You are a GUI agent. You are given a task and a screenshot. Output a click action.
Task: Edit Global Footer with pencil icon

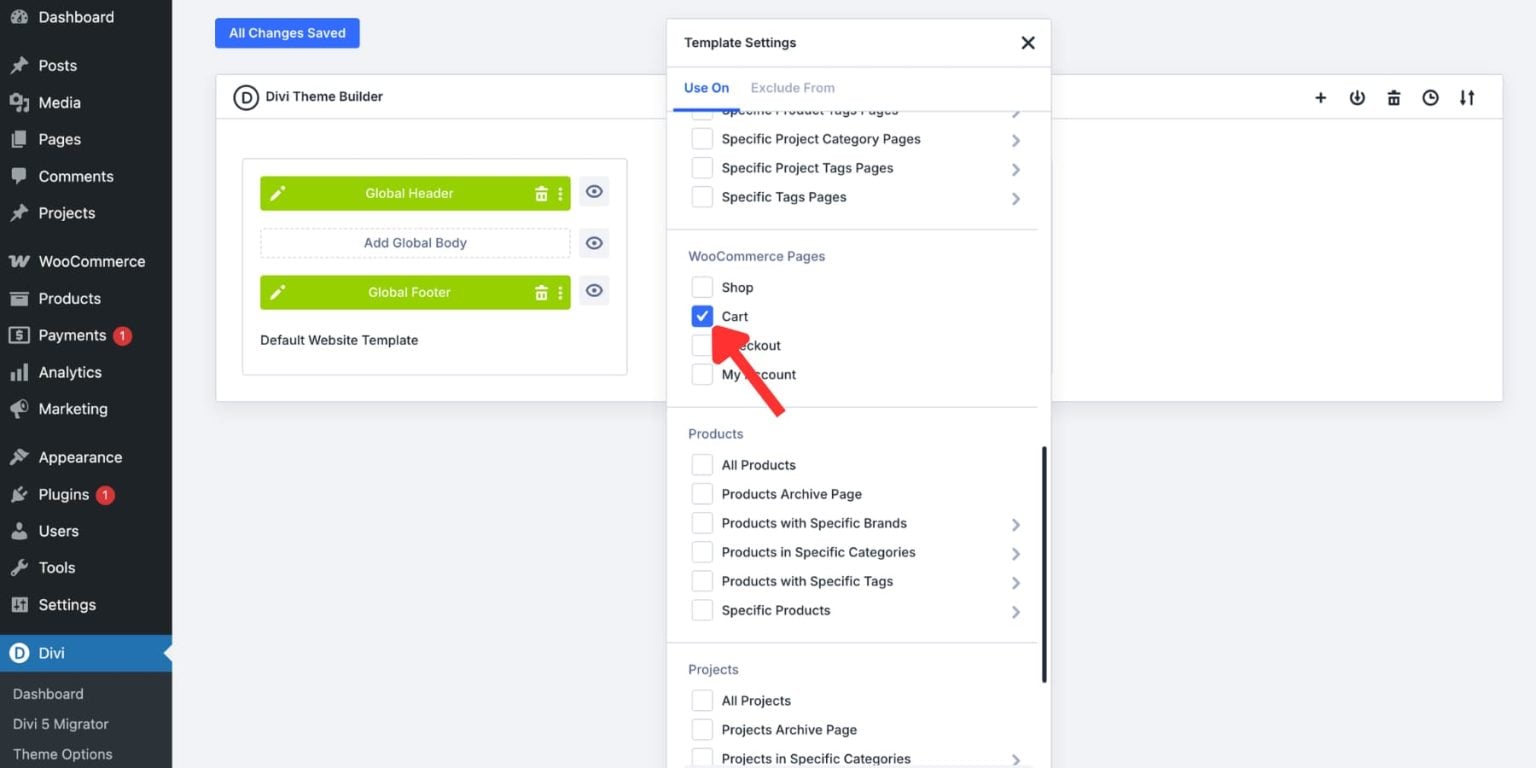pyautogui.click(x=278, y=292)
